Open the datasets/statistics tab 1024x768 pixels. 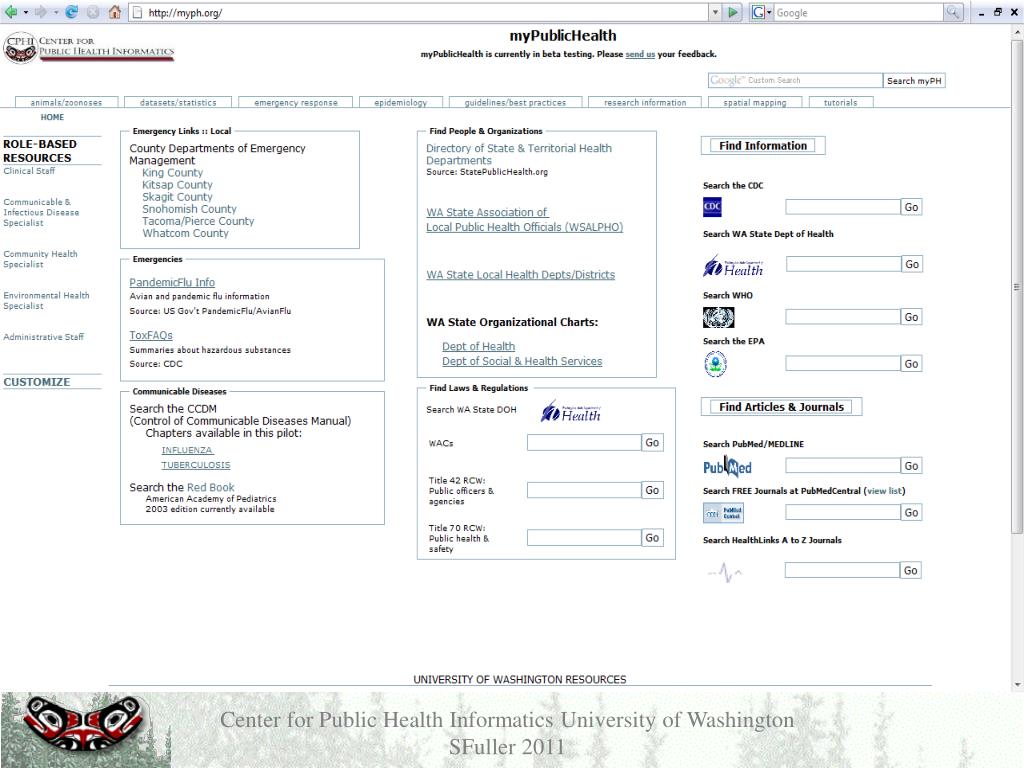178,103
